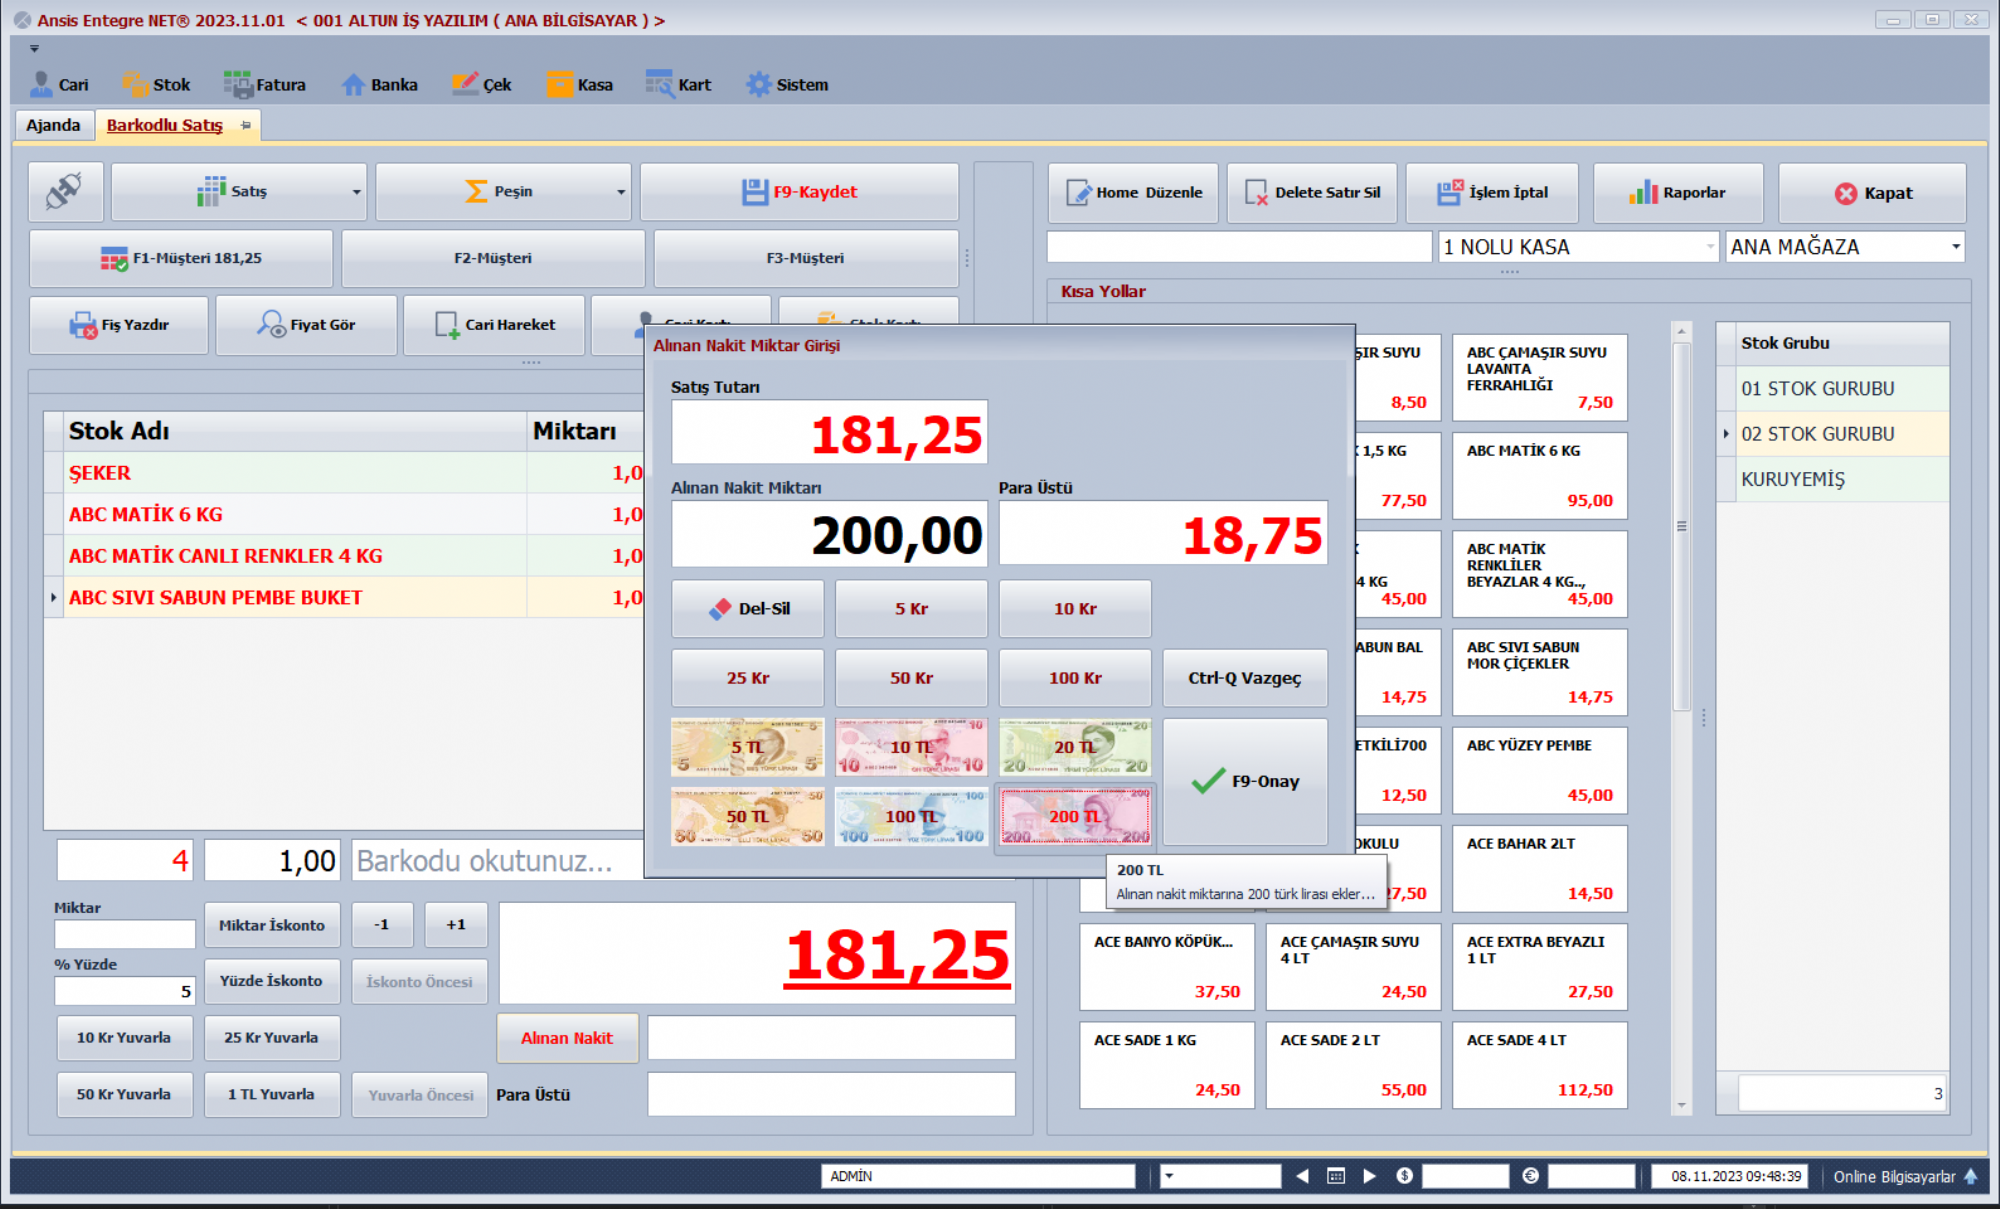Click the Kapat close icon
Screen dimensions: 2000x1209
[1846, 193]
